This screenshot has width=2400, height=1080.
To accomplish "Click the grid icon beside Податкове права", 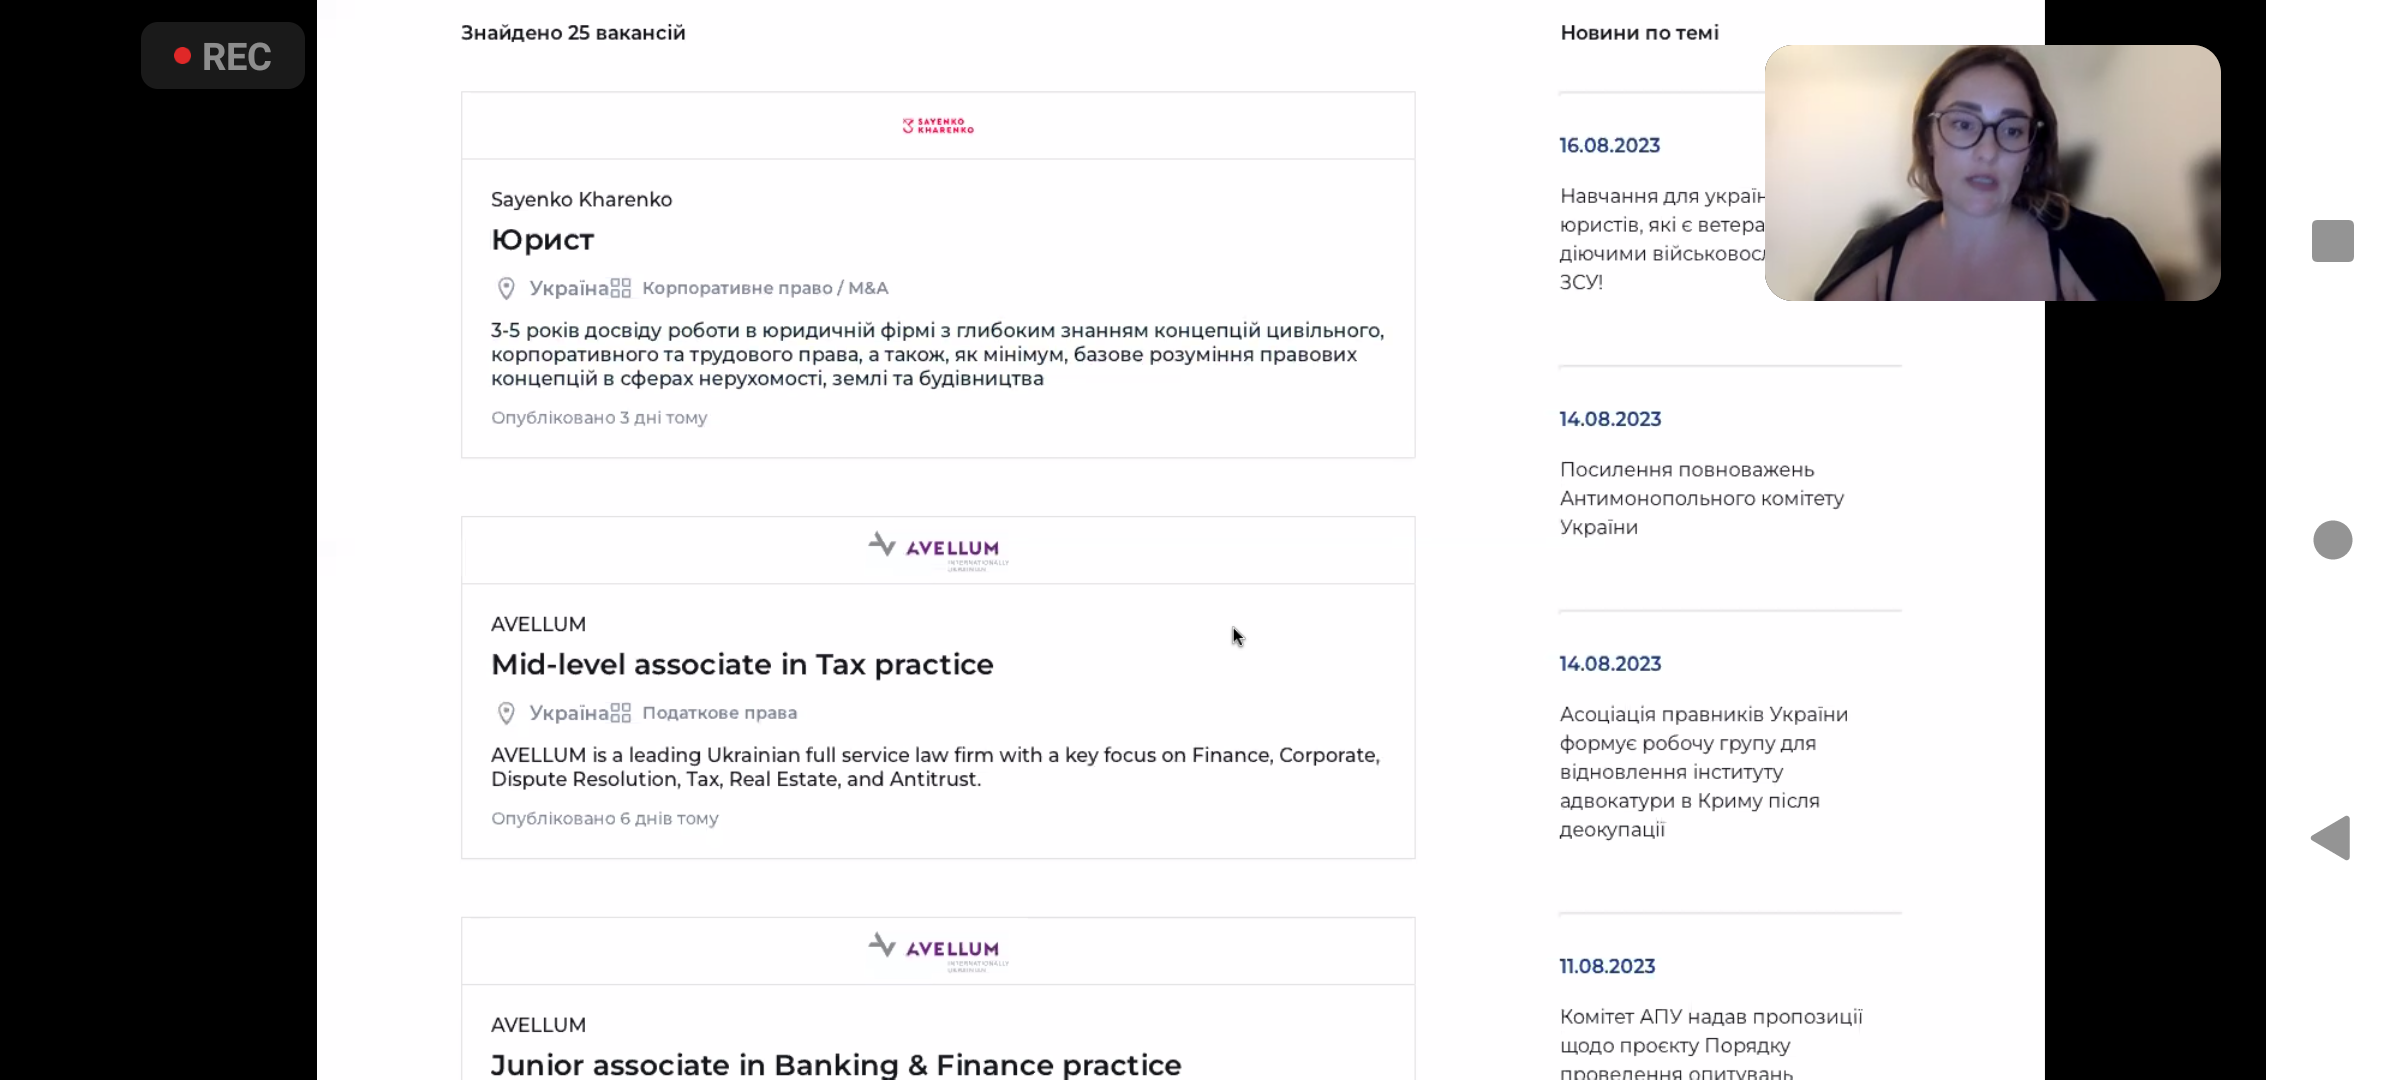I will point(621,713).
